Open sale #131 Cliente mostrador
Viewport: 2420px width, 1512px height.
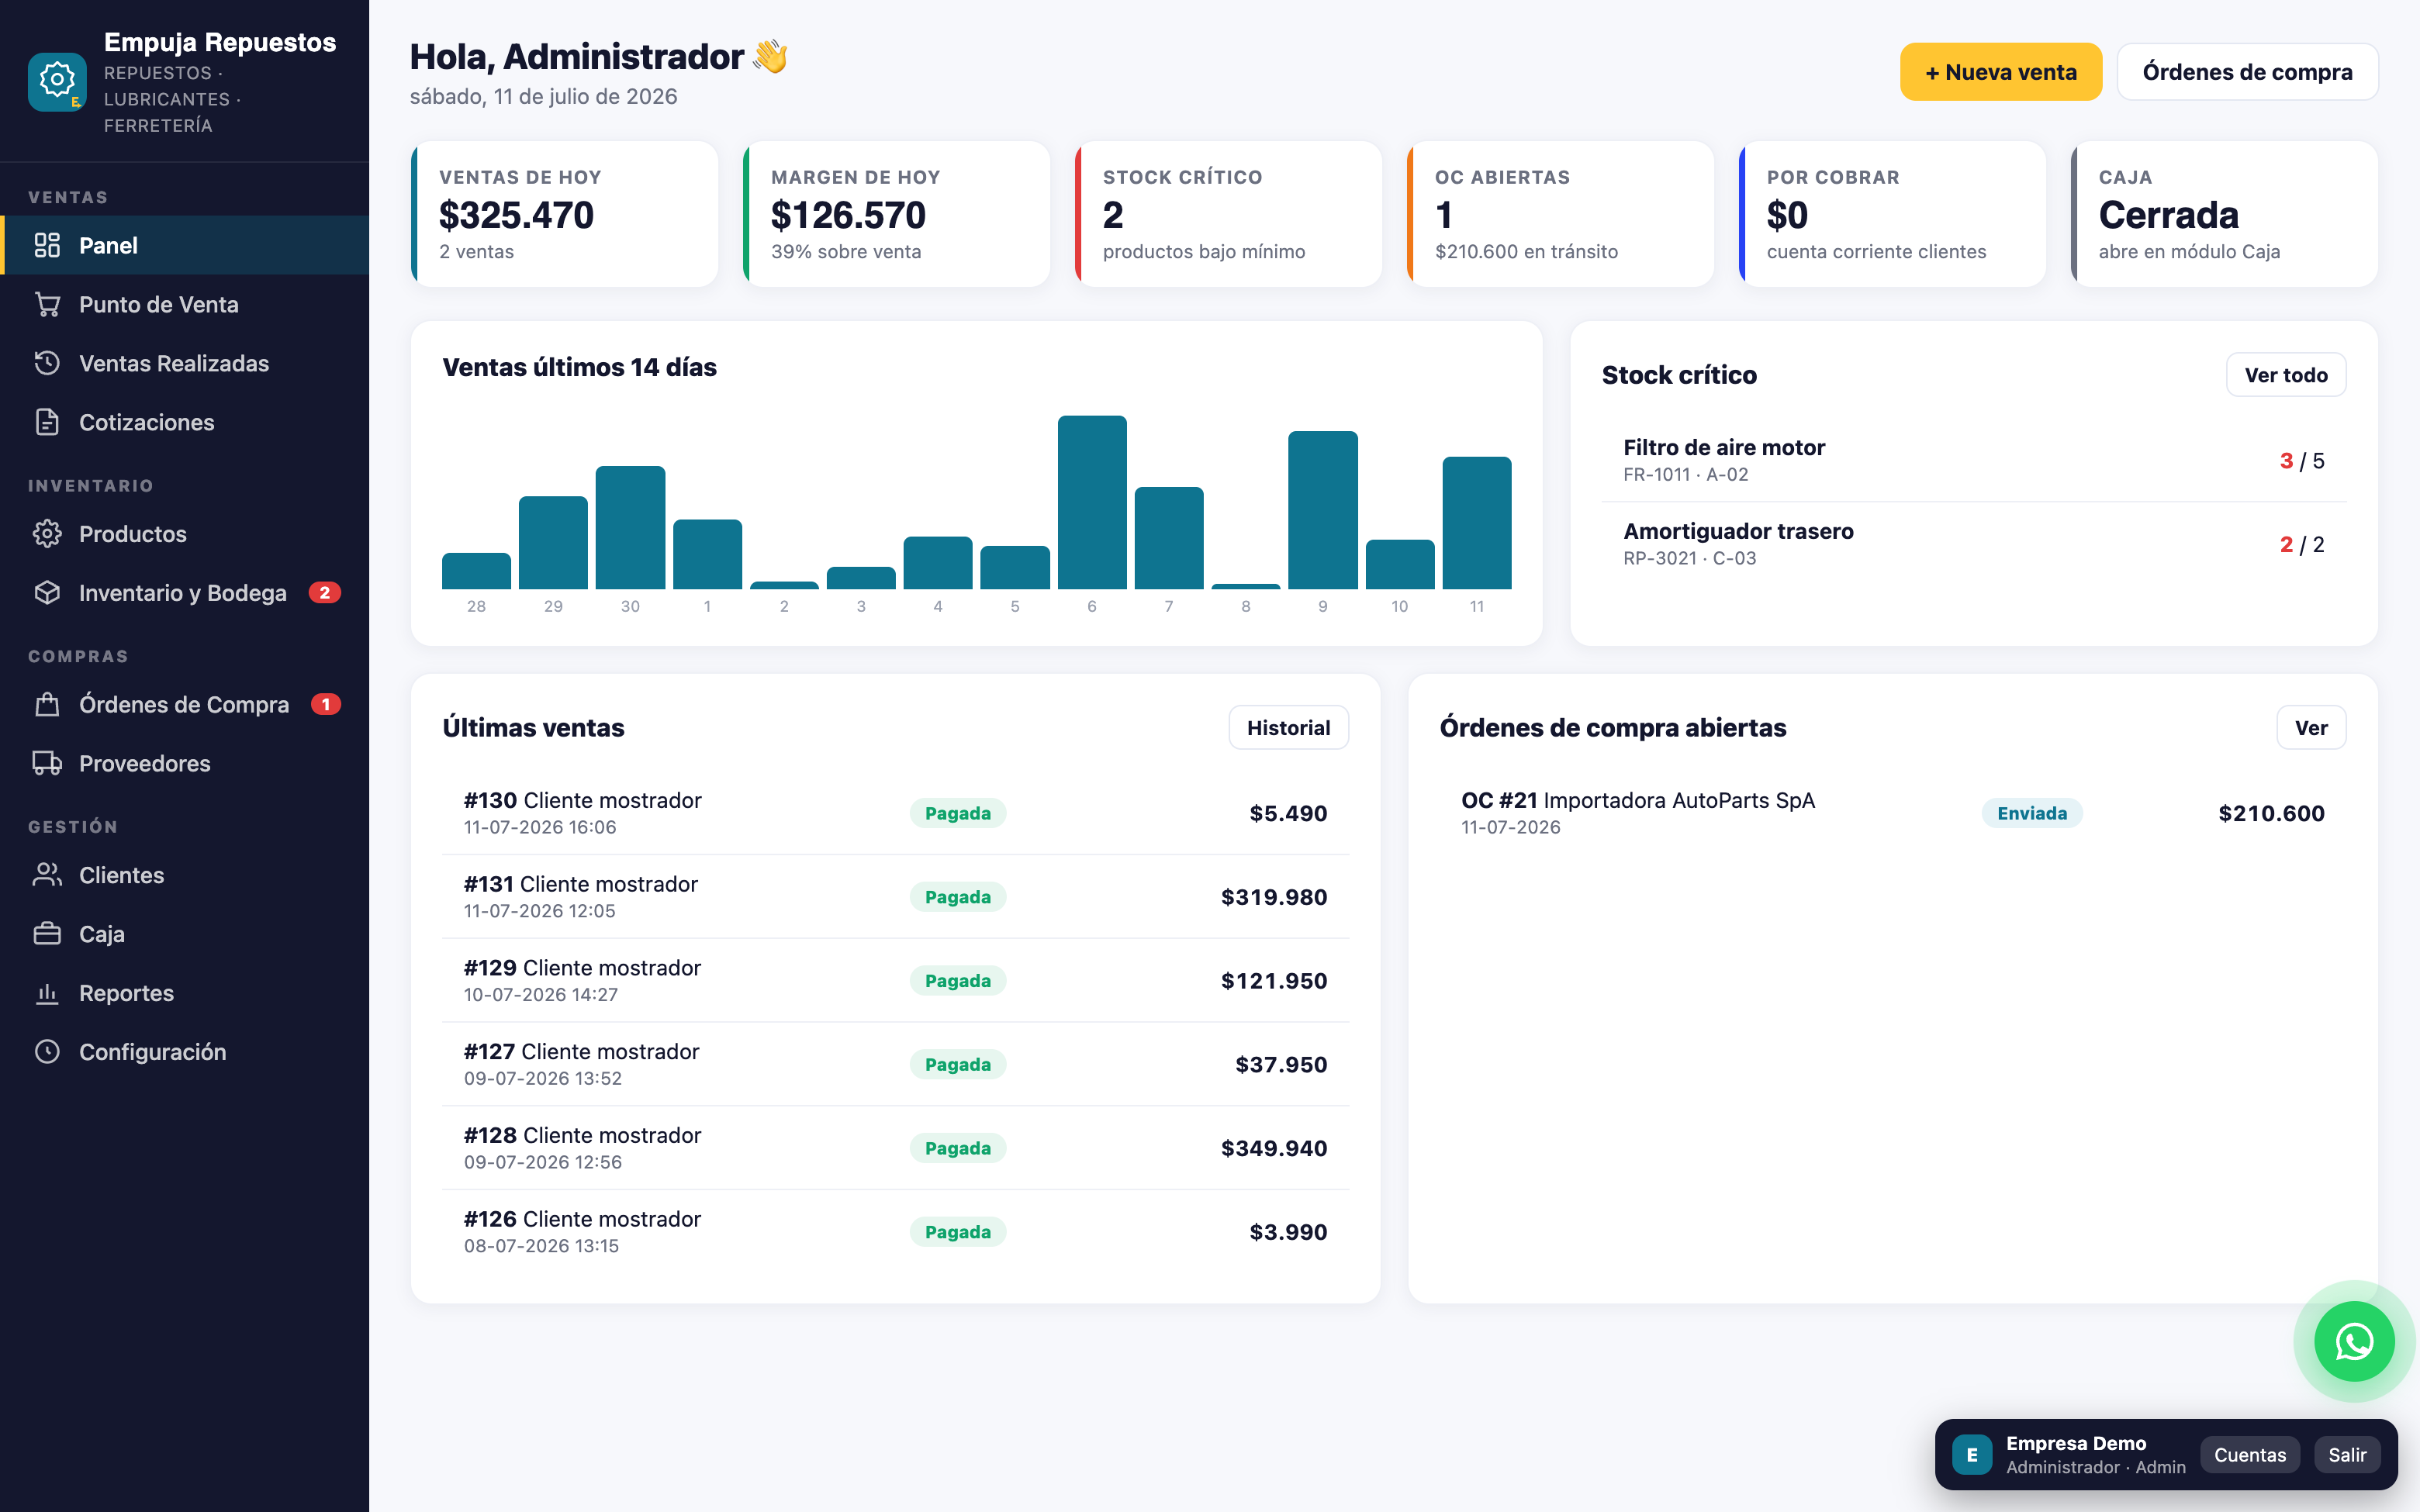pyautogui.click(x=896, y=897)
